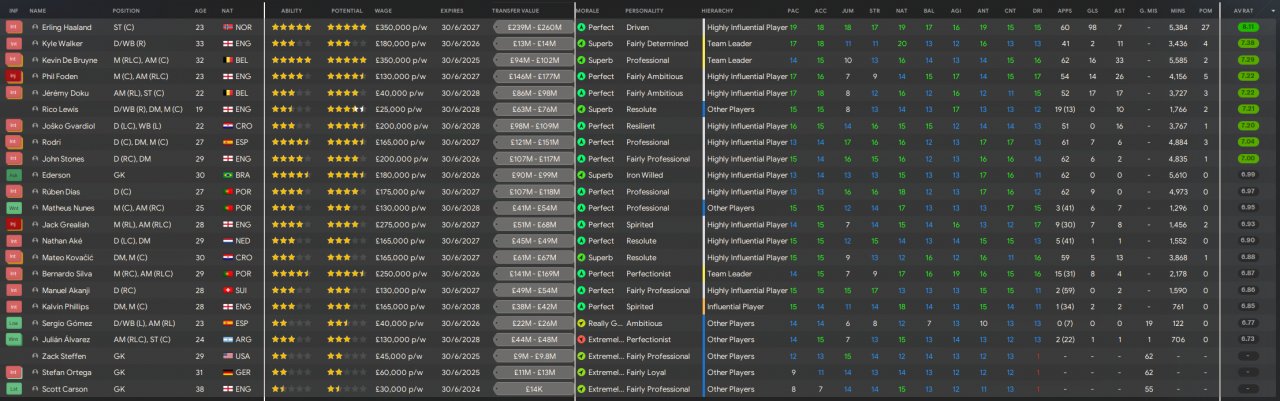Click USA flag in Zack Steffen's row

228,356
